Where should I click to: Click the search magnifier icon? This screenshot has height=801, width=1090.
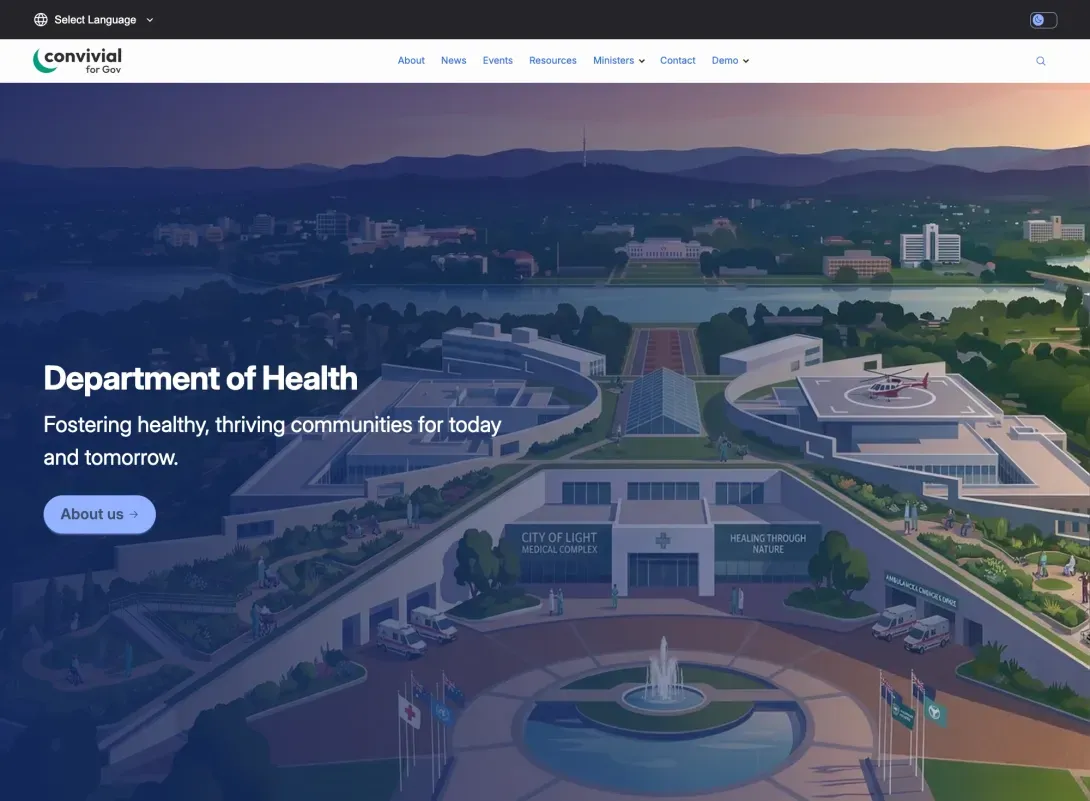pyautogui.click(x=1041, y=61)
